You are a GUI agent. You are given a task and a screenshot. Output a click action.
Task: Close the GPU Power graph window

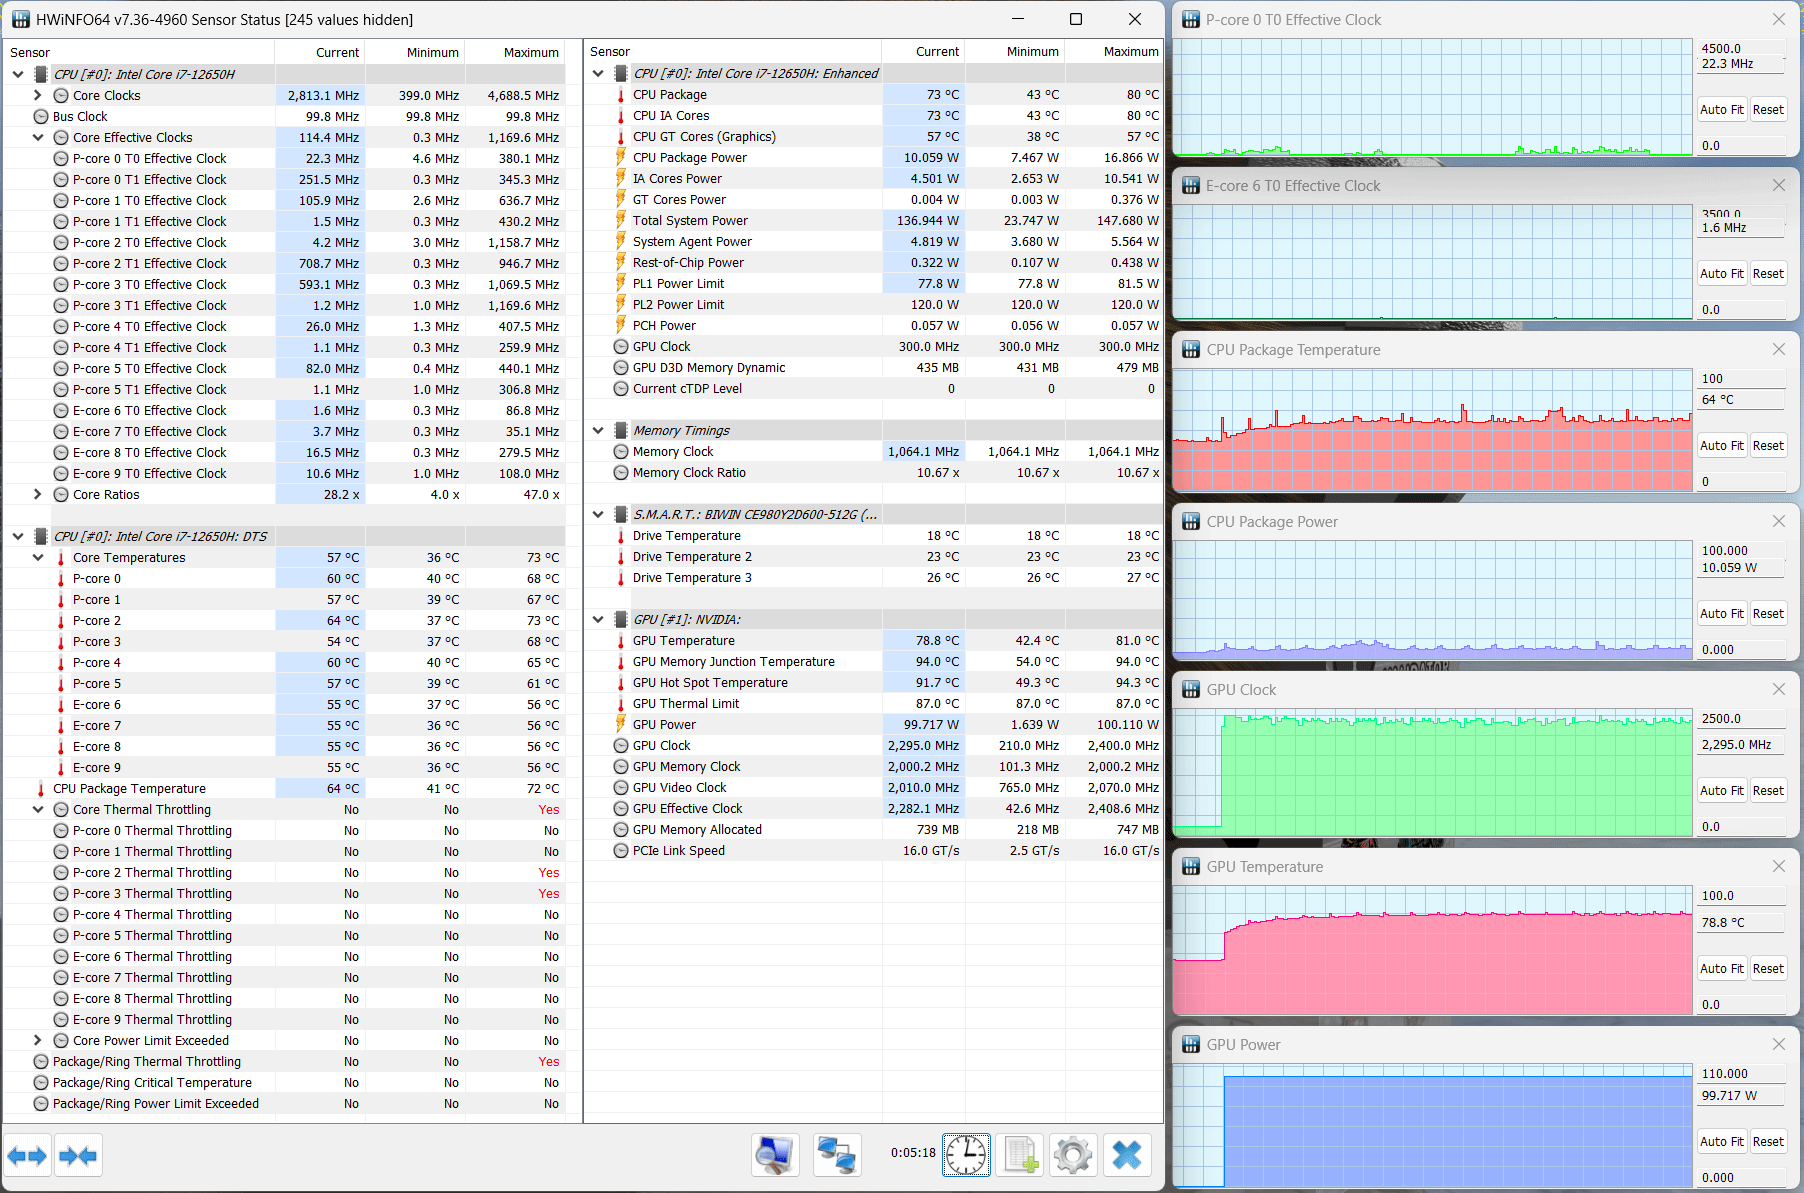click(x=1778, y=1044)
